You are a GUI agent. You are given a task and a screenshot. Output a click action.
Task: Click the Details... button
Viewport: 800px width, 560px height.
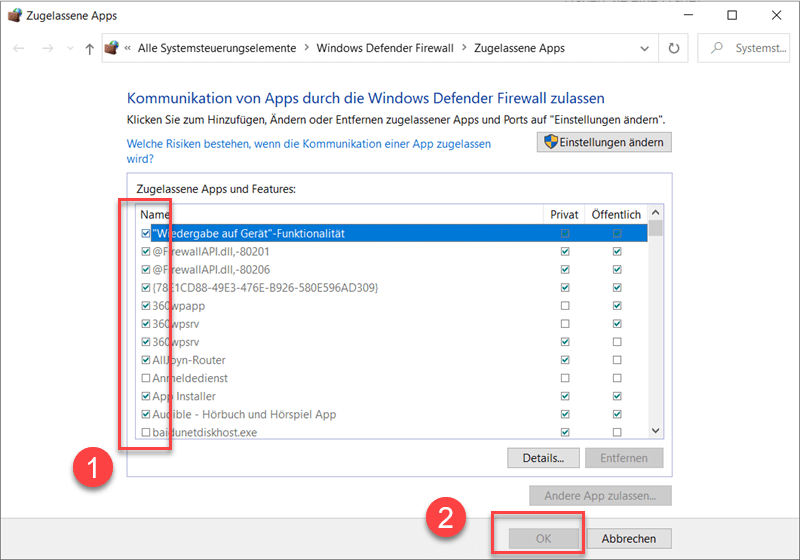tap(543, 458)
